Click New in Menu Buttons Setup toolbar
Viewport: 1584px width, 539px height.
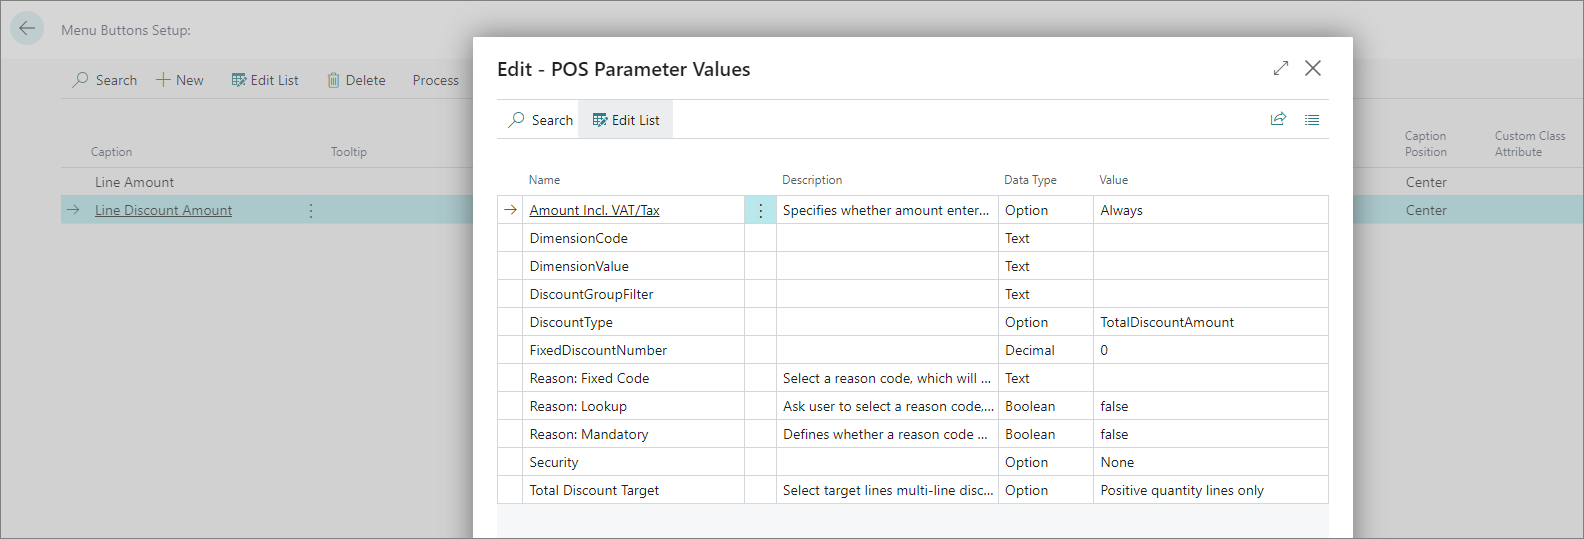coord(180,80)
